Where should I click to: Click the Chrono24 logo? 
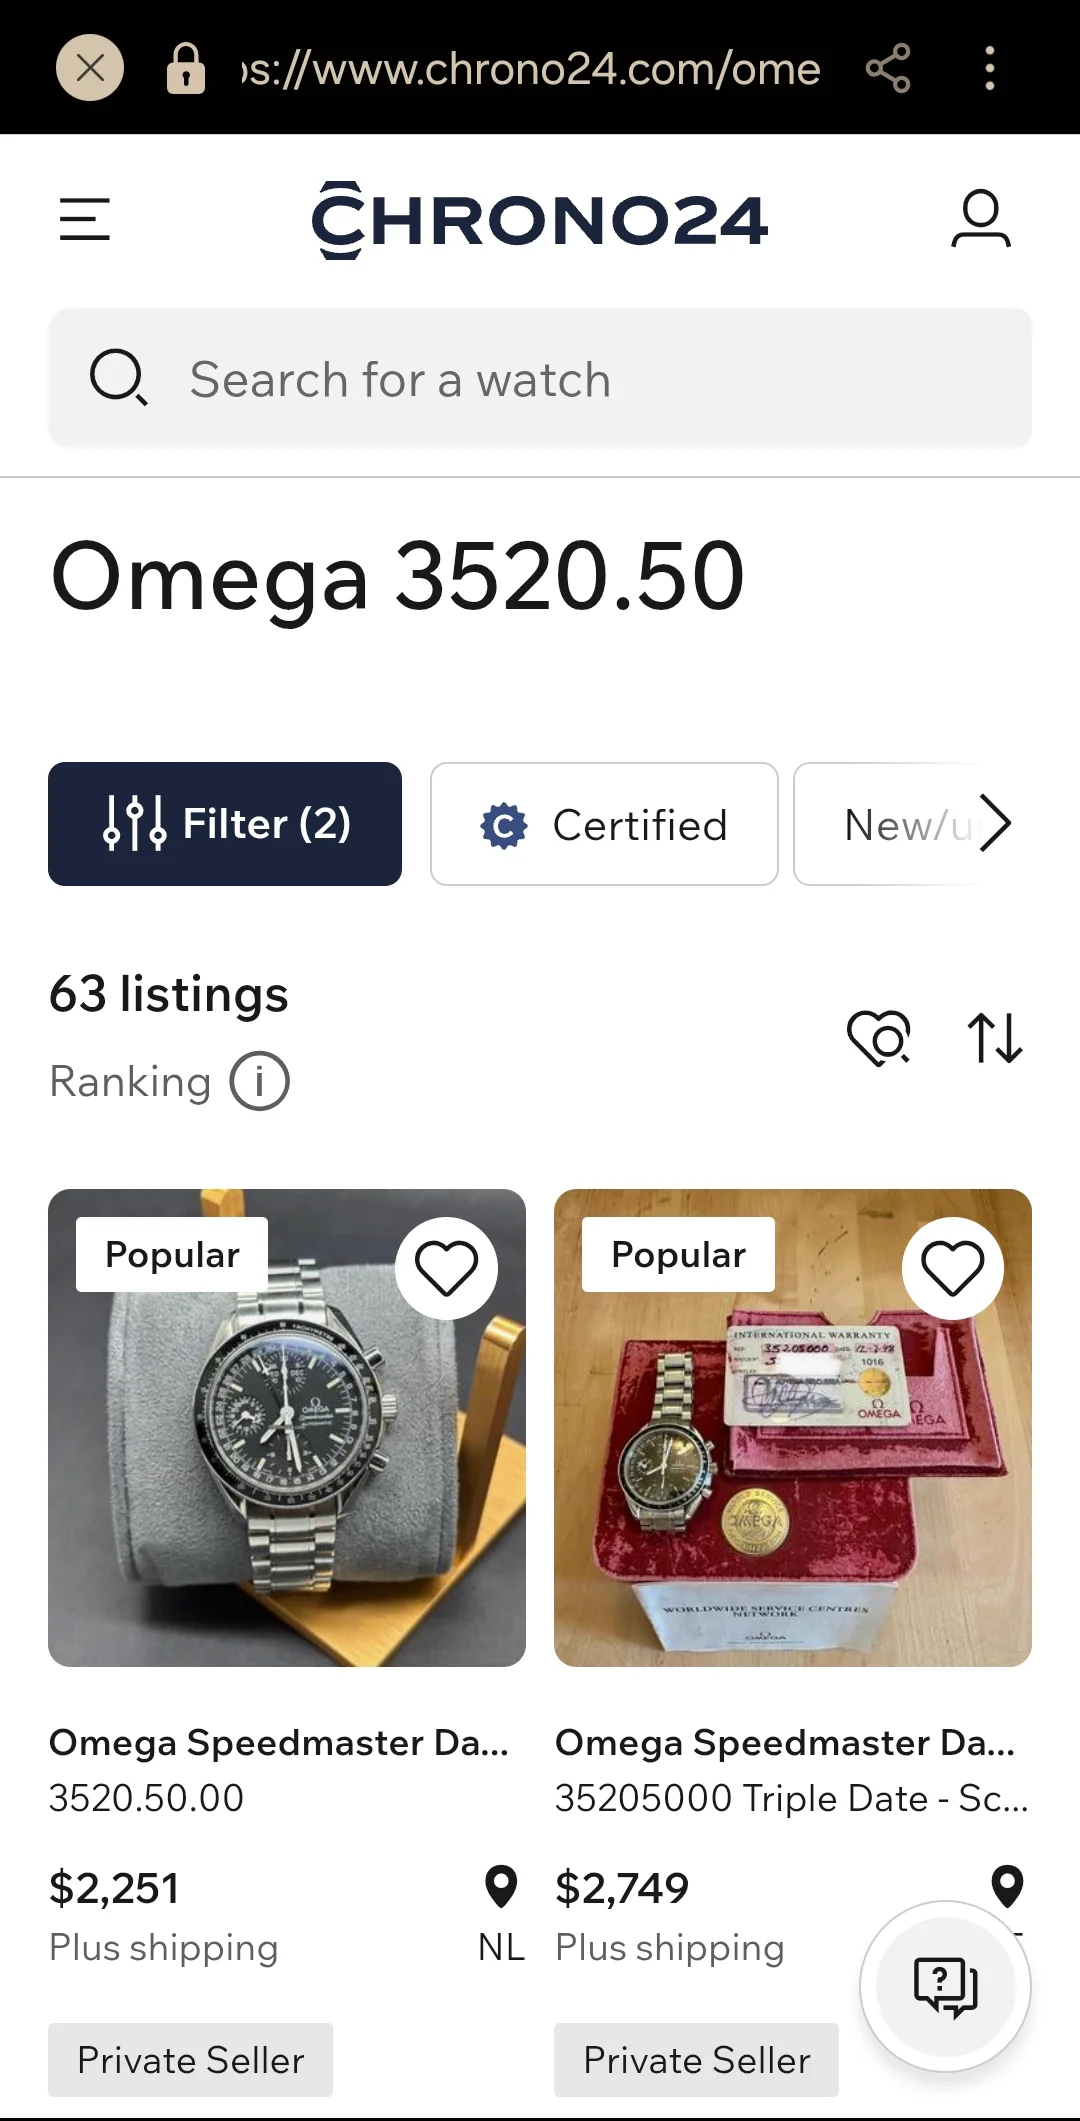(540, 220)
